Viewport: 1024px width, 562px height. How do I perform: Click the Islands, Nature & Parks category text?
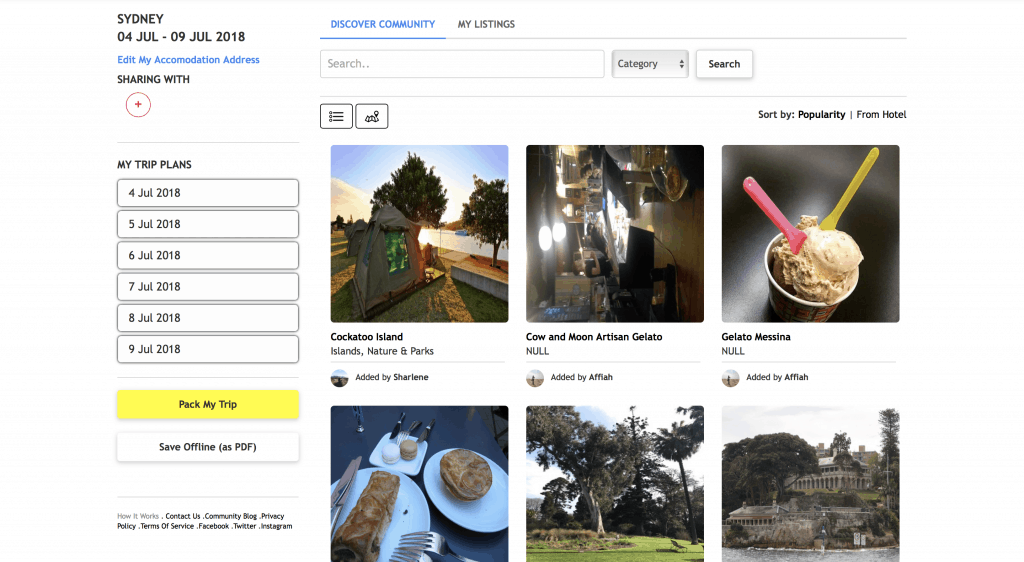pyautogui.click(x=382, y=351)
